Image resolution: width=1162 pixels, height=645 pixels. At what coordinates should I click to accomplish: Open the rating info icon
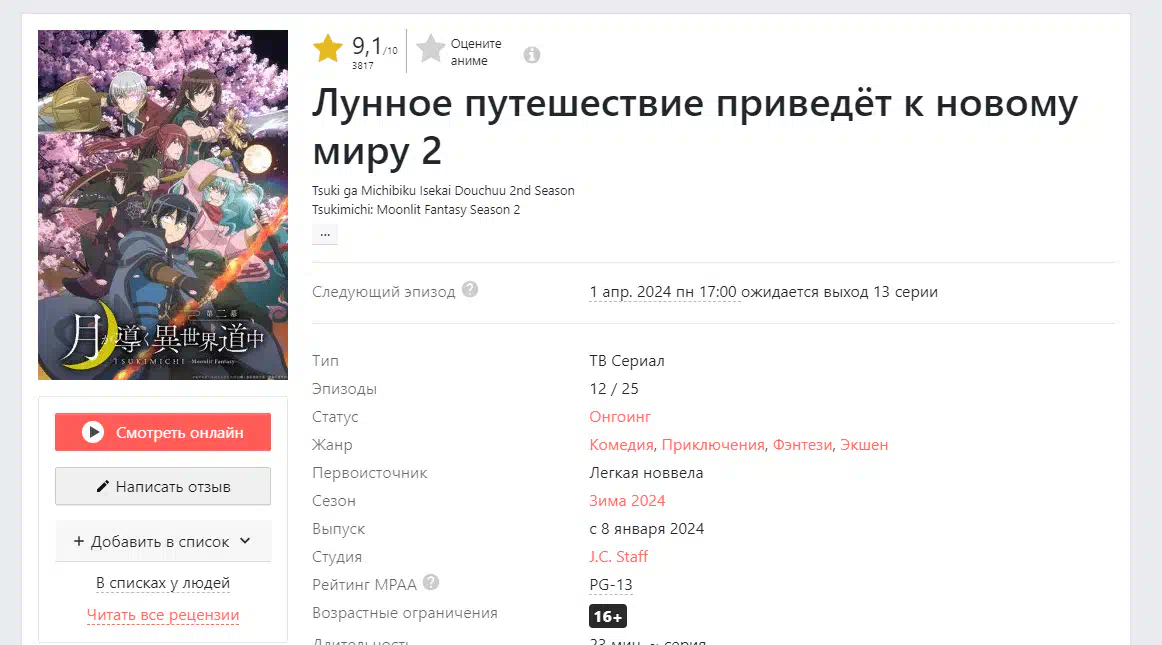[x=532, y=55]
